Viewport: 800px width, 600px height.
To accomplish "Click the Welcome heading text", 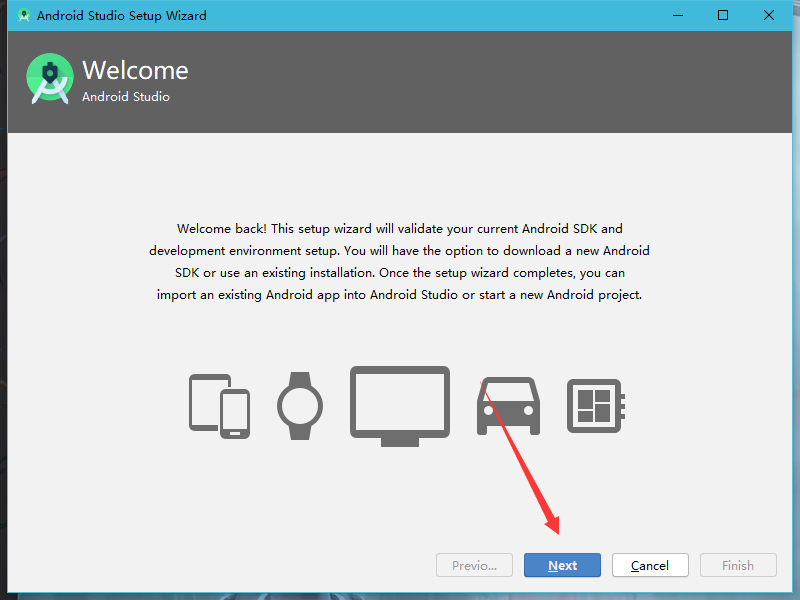I will click(135, 70).
